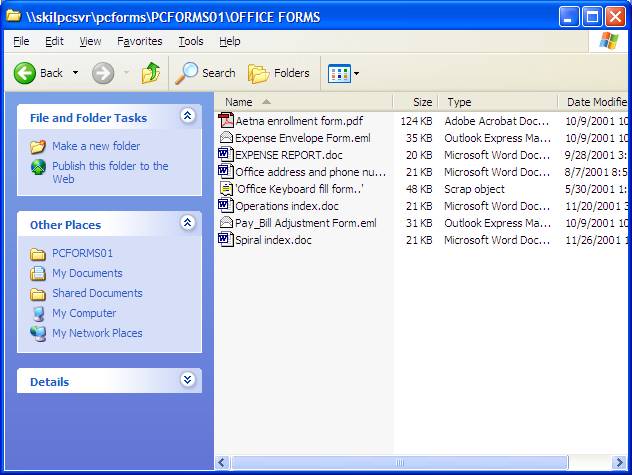Image resolution: width=632 pixels, height=475 pixels.
Task: Collapse the Other Places panel
Action: click(x=187, y=223)
